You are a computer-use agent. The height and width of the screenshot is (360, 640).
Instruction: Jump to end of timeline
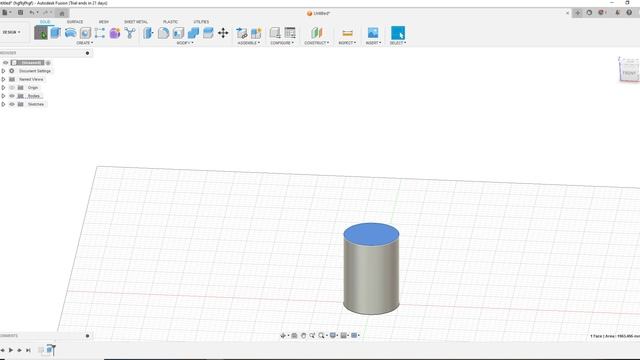pyautogui.click(x=28, y=350)
